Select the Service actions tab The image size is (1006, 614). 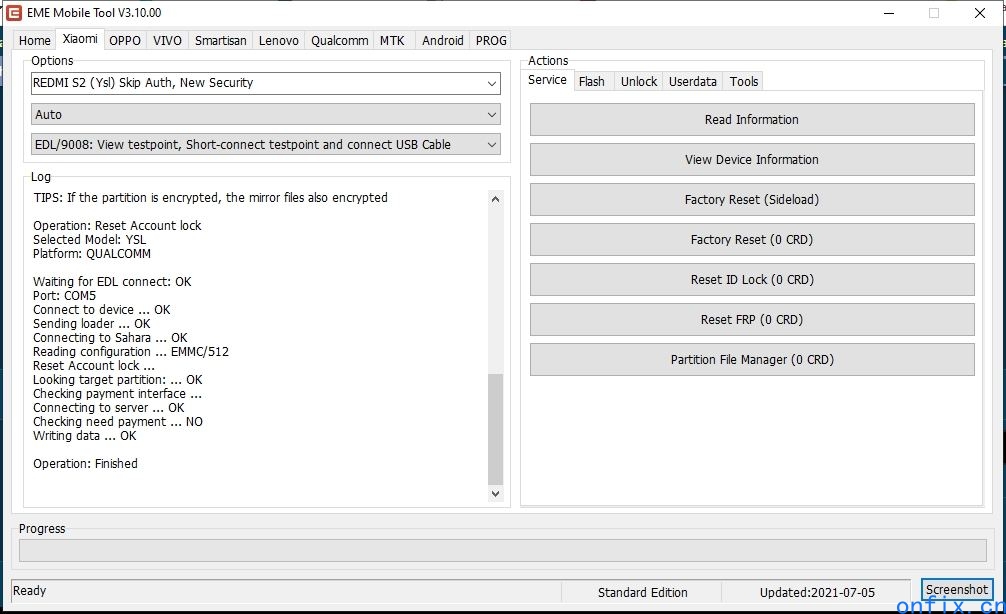coord(547,80)
